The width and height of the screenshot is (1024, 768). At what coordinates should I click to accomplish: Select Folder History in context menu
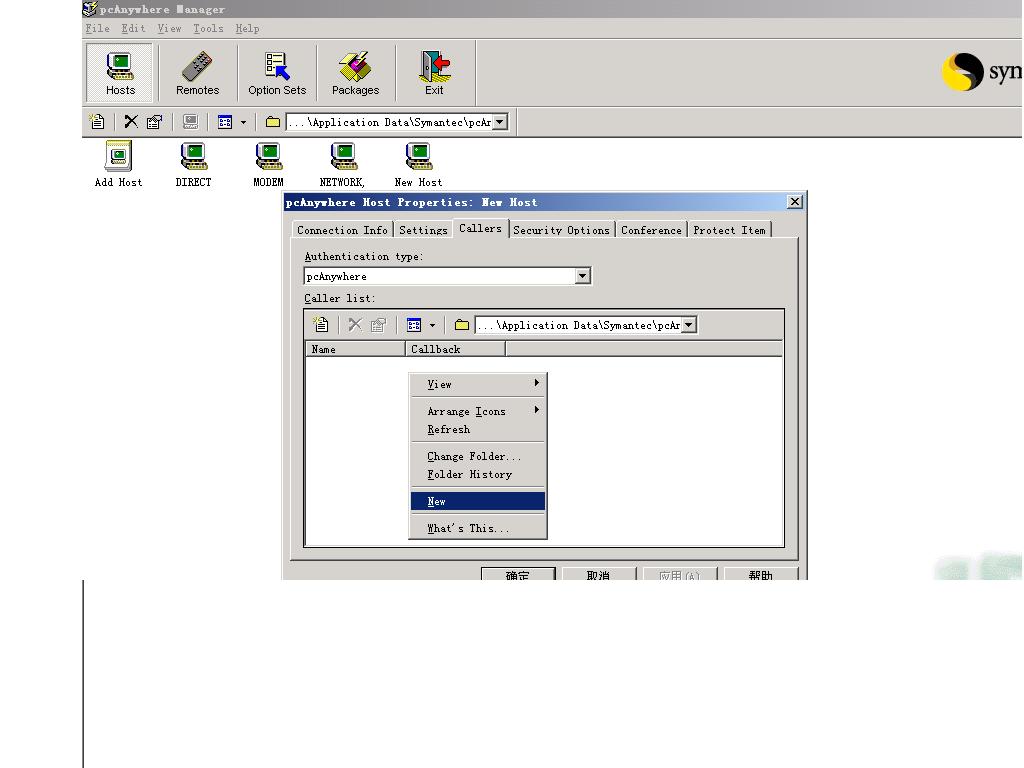478,474
